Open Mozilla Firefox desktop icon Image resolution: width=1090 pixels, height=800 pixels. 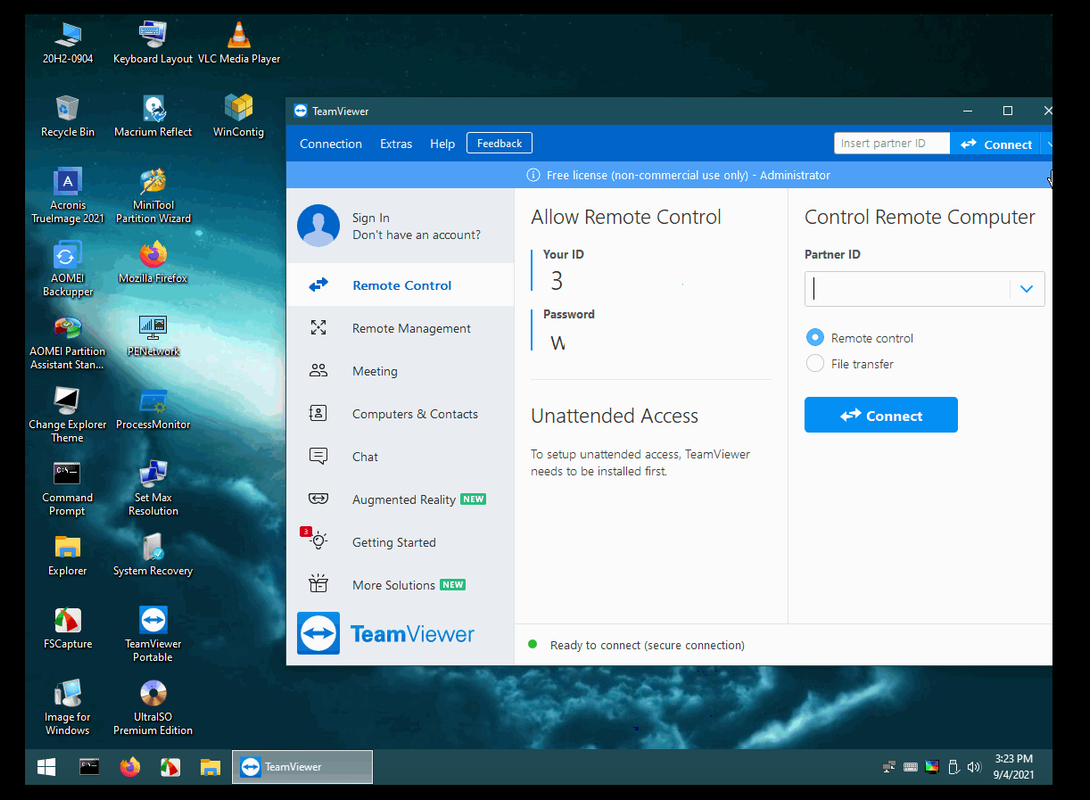[x=153, y=263]
